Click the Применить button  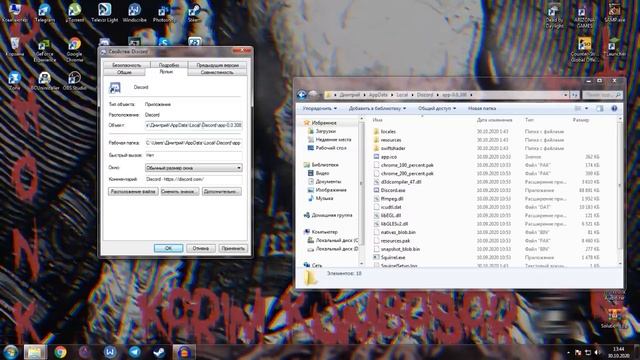click(233, 248)
